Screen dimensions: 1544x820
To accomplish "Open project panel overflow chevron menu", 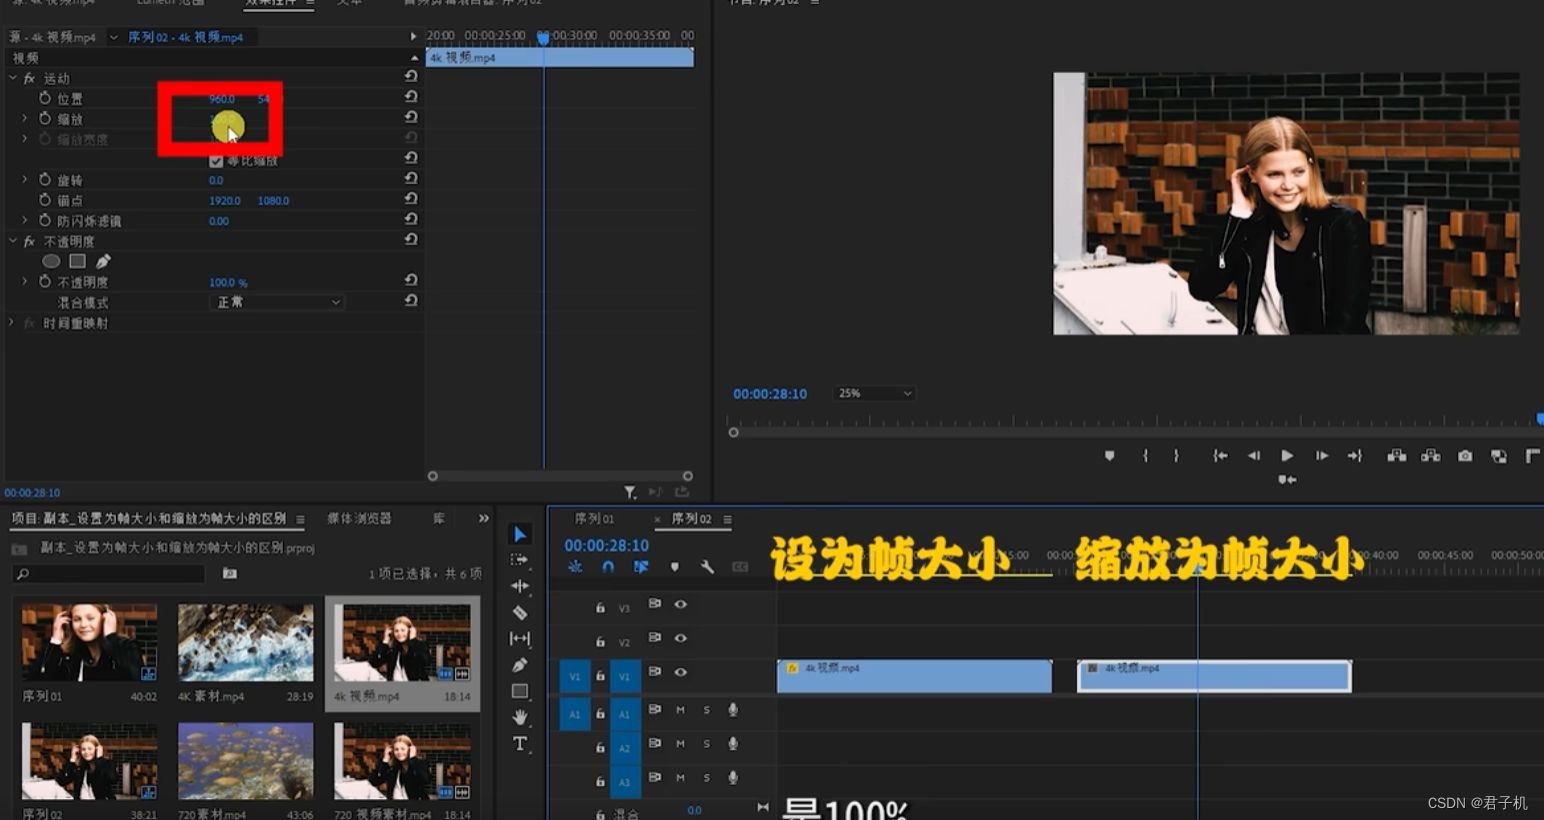I will [484, 518].
